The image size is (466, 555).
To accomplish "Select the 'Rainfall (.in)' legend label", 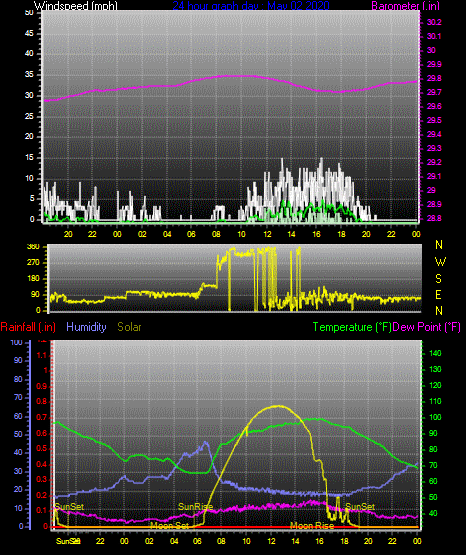I will (x=28, y=327).
